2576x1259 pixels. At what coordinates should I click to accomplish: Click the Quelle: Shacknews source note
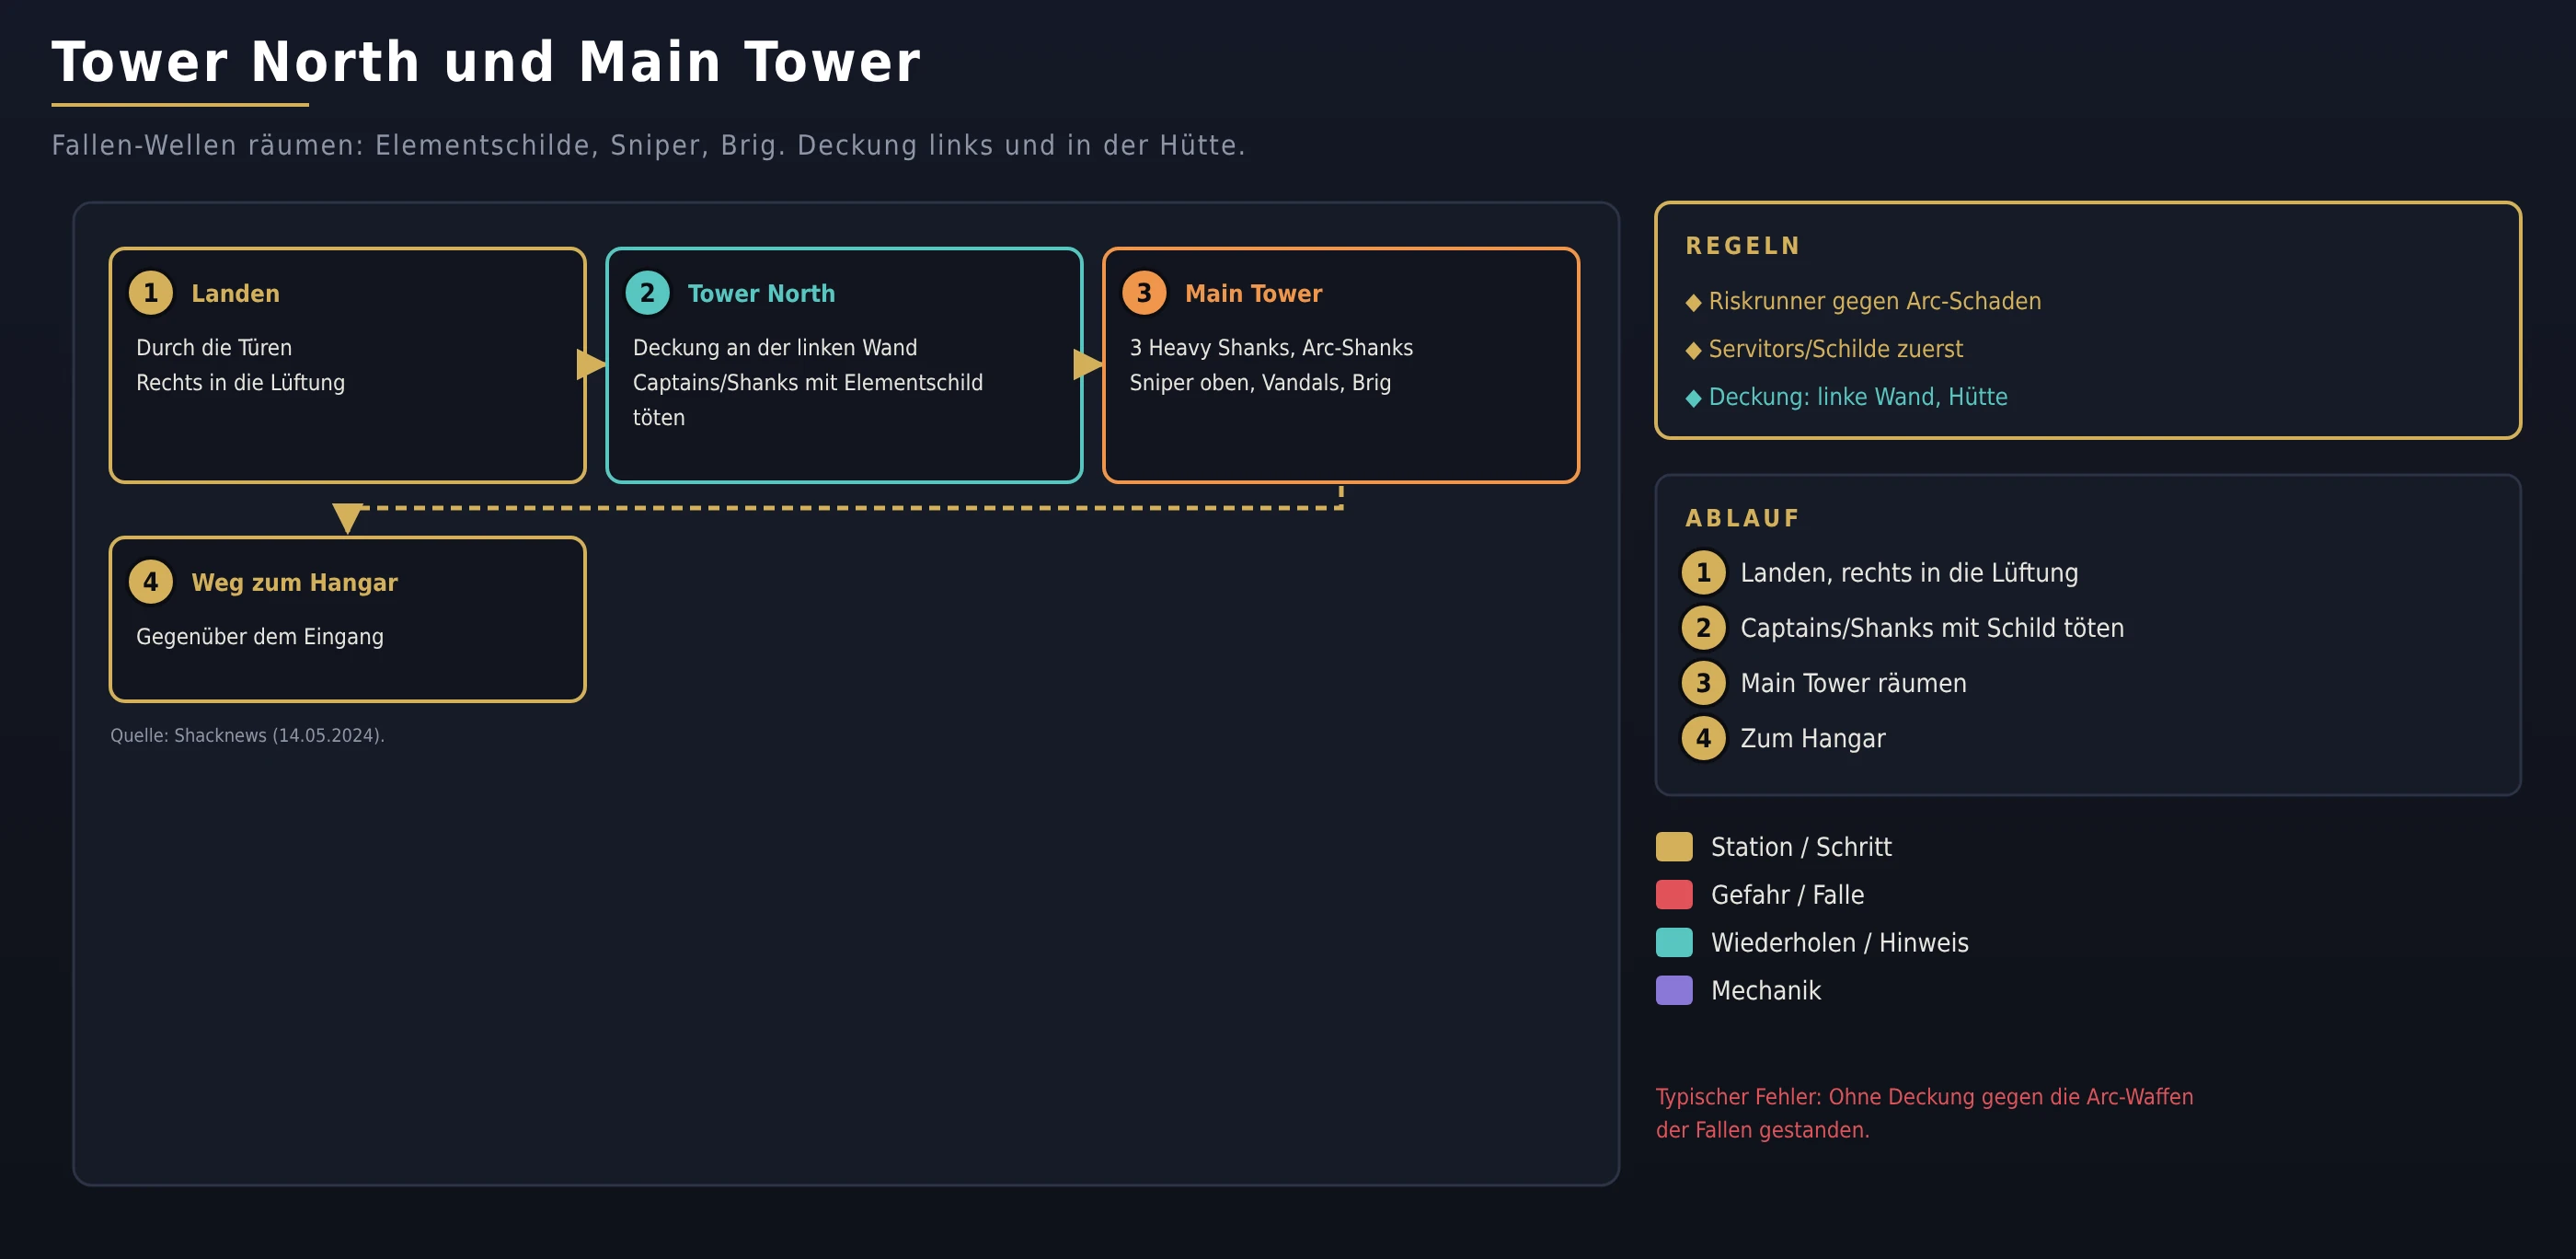[x=247, y=735]
